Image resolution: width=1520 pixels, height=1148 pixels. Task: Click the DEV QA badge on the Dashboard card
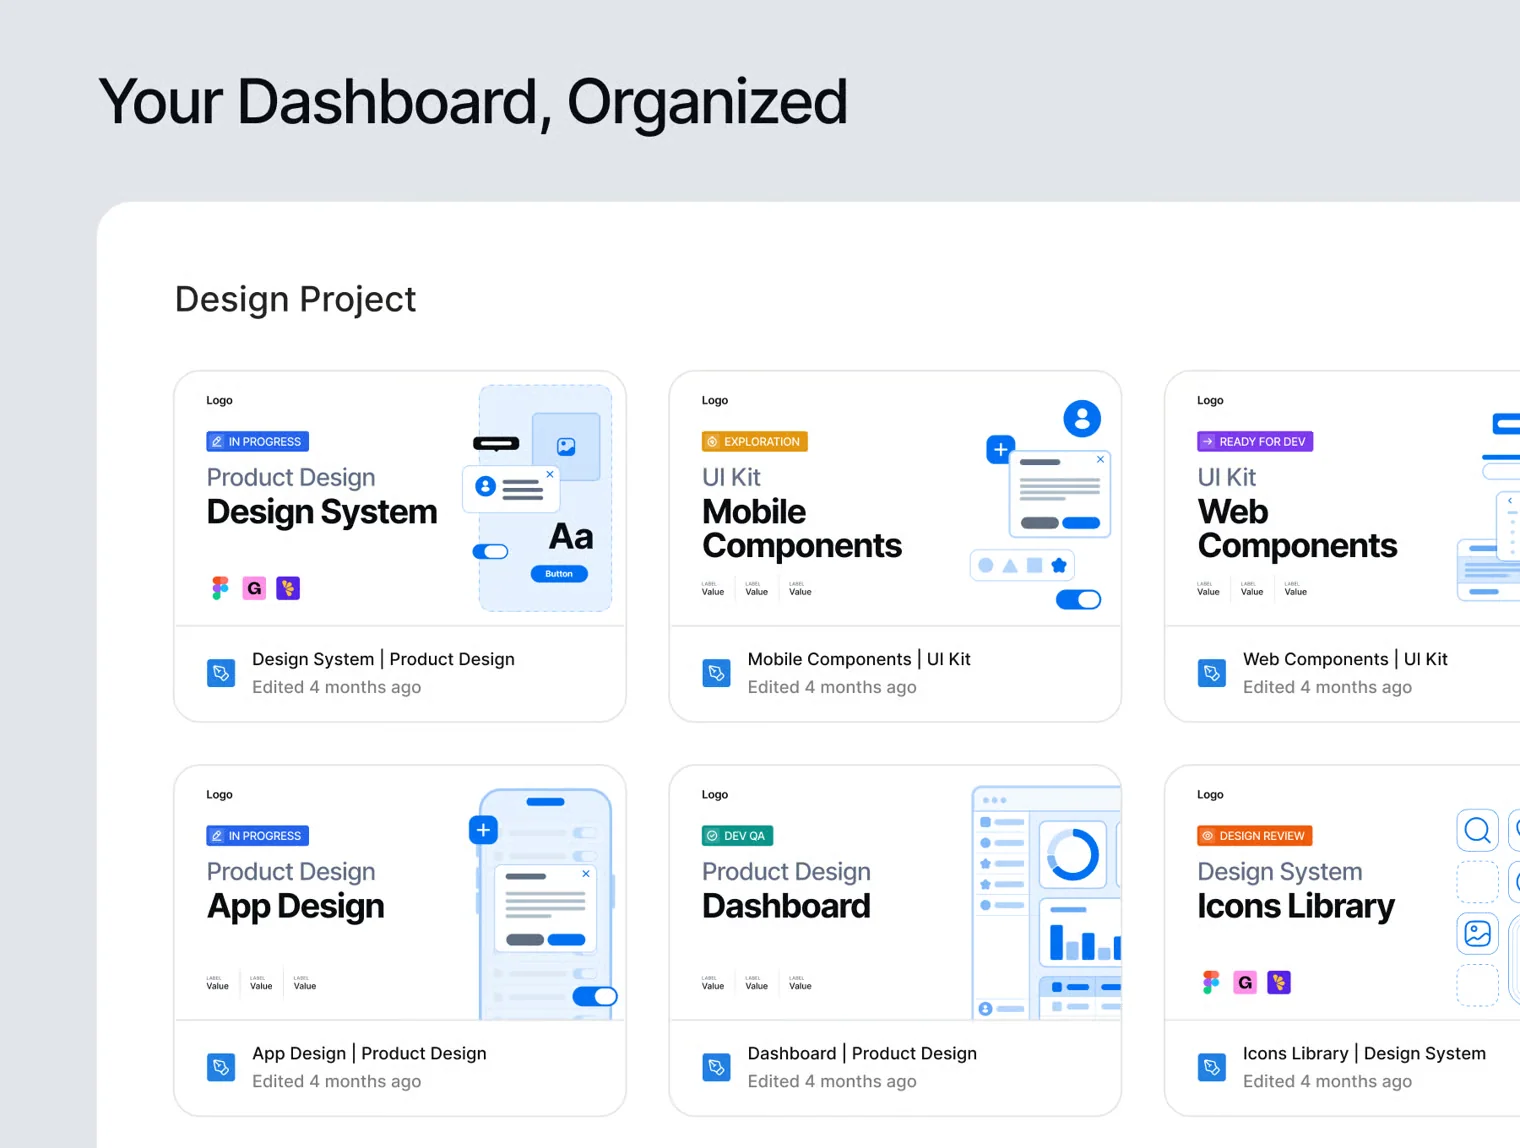[738, 835]
